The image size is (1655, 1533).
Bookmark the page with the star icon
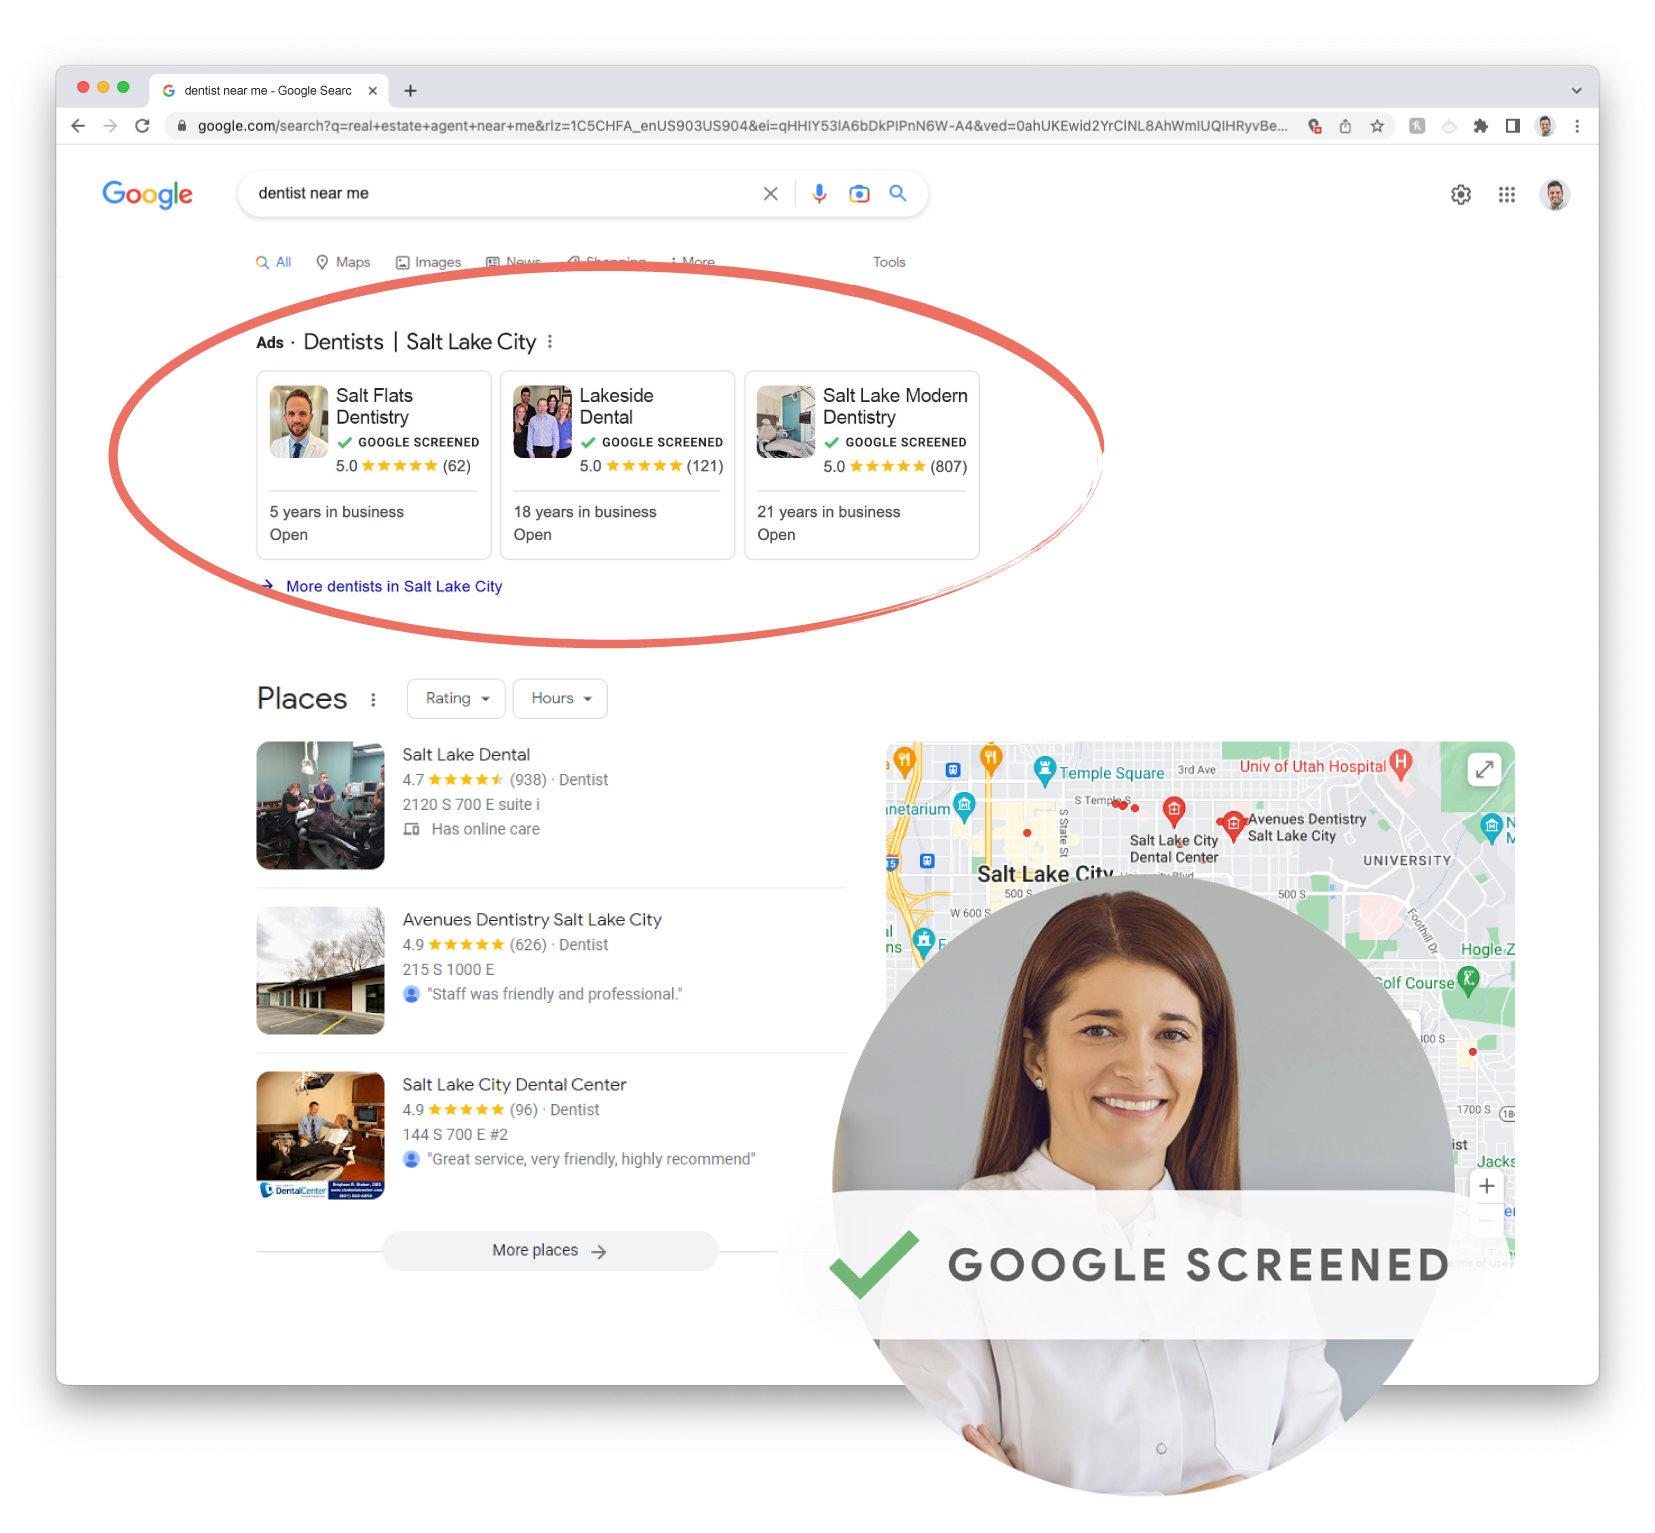point(1377,126)
